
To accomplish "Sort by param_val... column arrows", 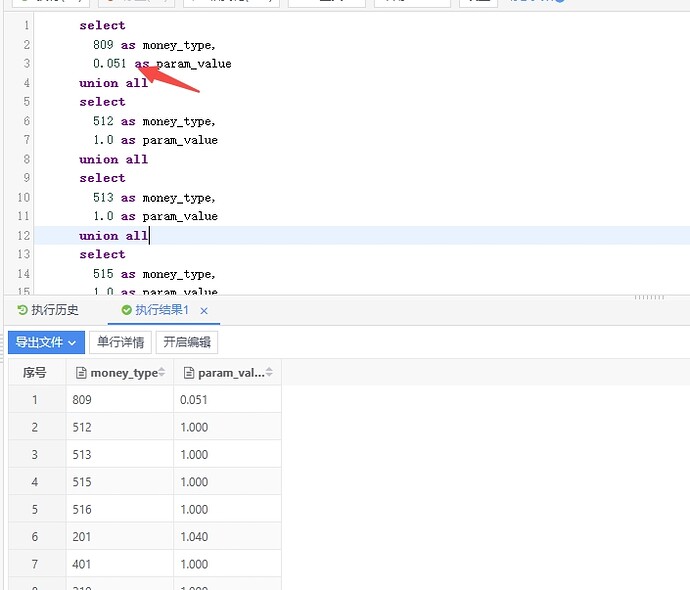I will (x=269, y=372).
